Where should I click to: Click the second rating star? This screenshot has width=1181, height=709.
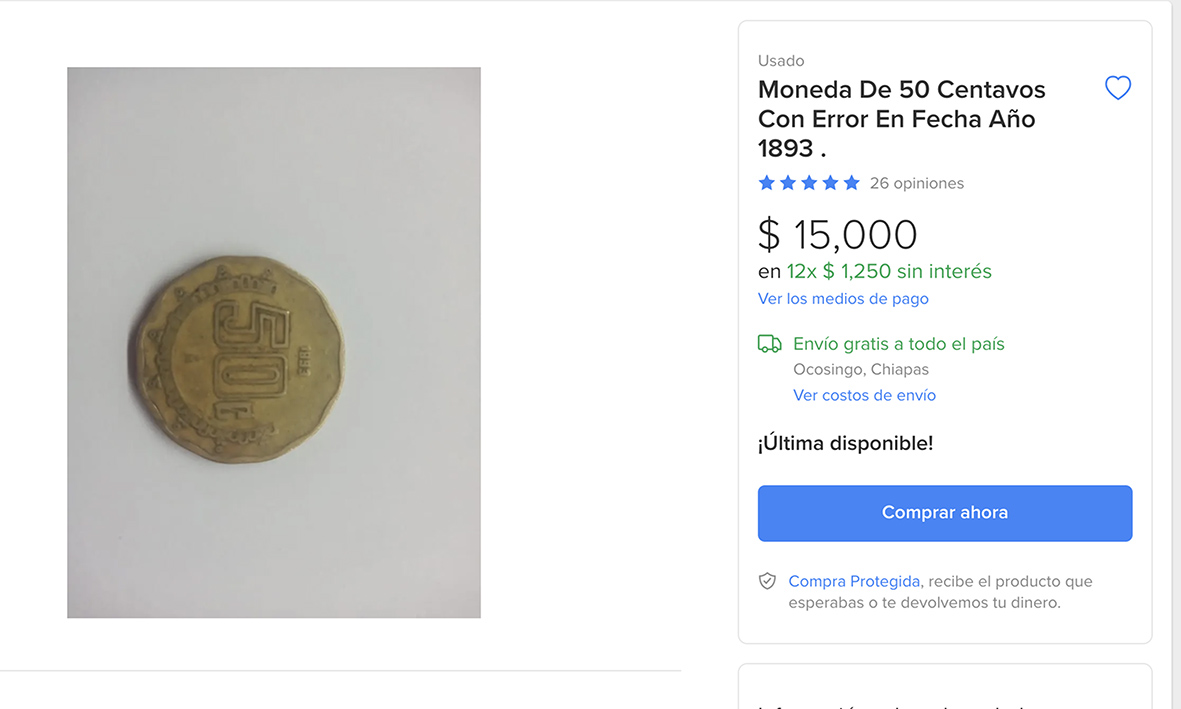pyautogui.click(x=788, y=183)
